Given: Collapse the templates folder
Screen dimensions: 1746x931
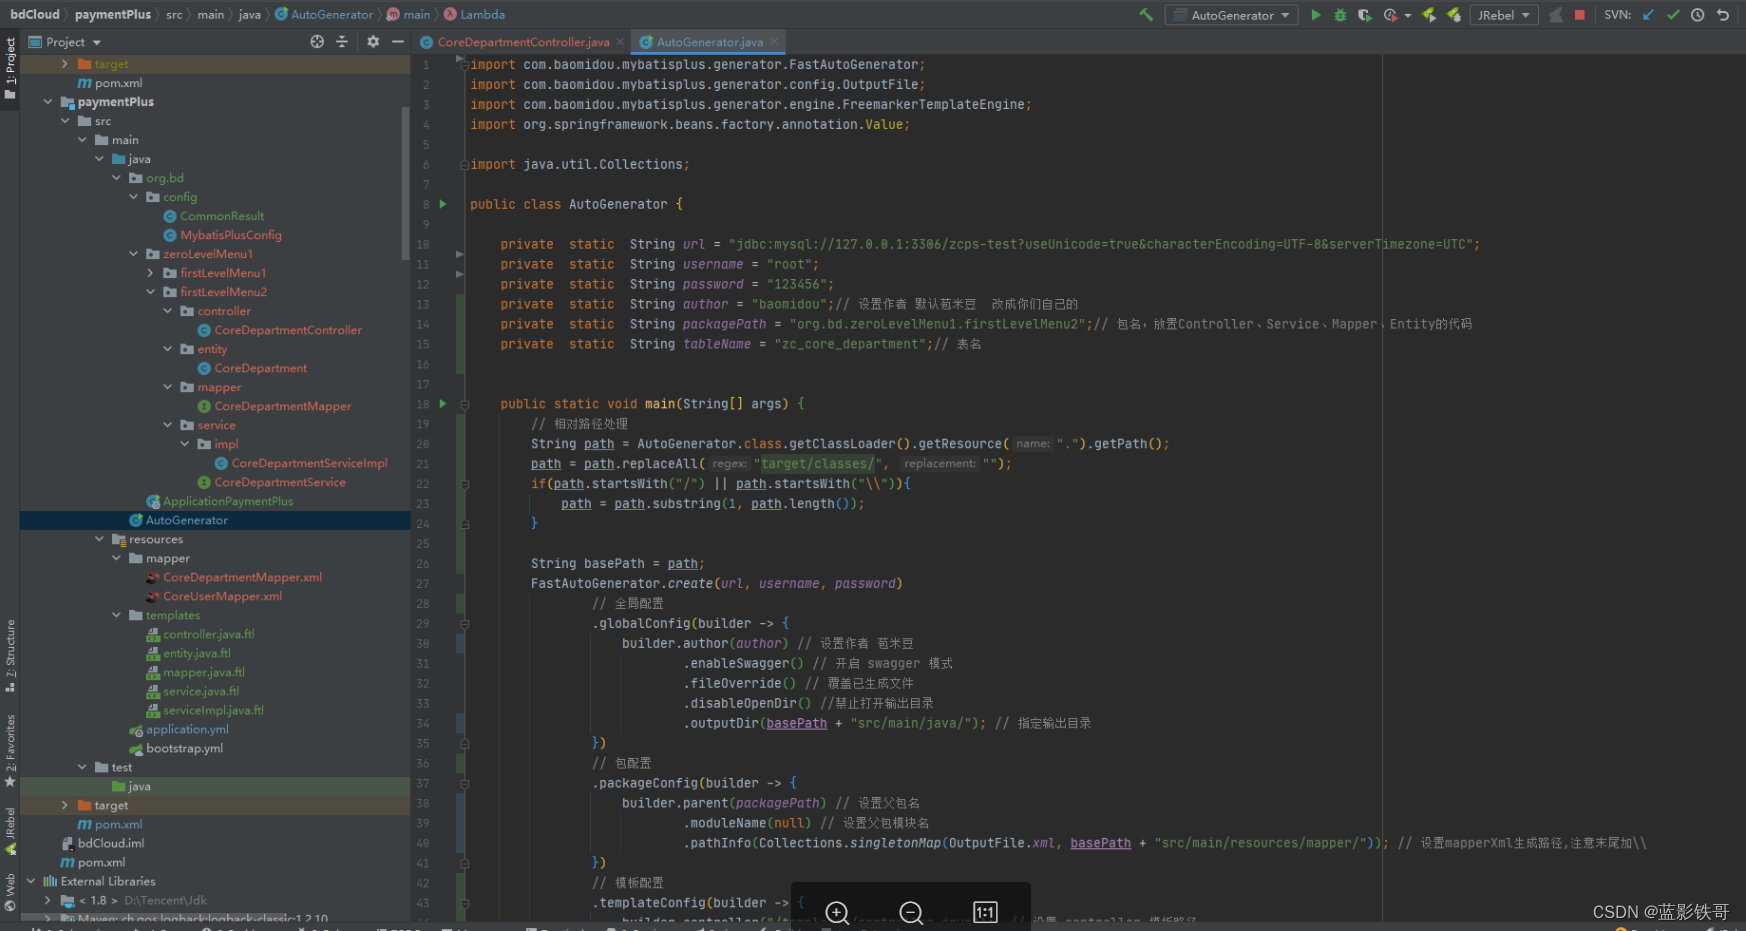Looking at the screenshot, I should 117,615.
